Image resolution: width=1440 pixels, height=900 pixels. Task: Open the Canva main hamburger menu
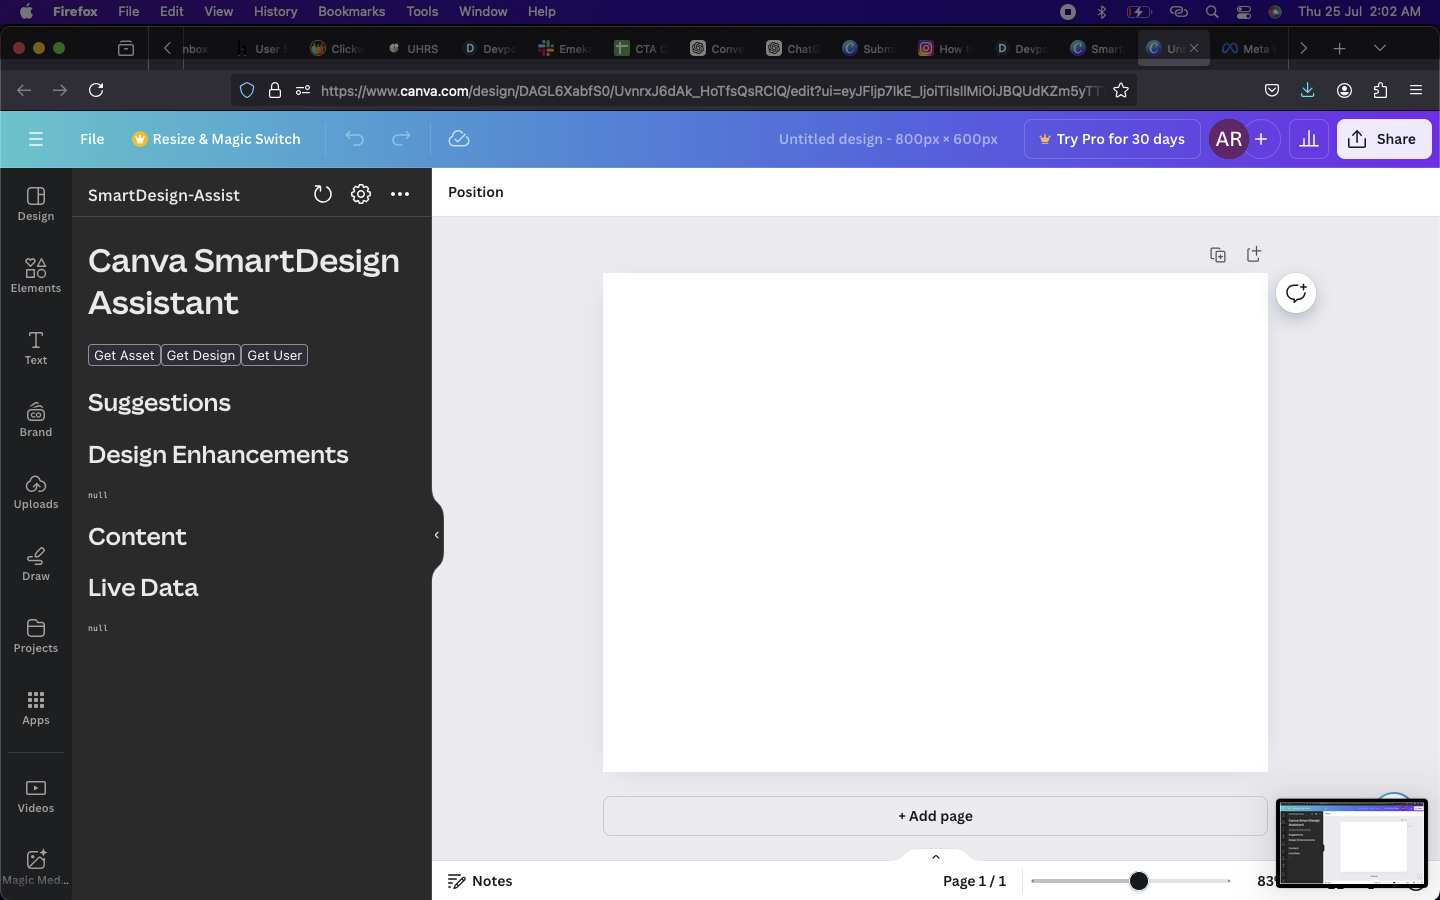36,139
